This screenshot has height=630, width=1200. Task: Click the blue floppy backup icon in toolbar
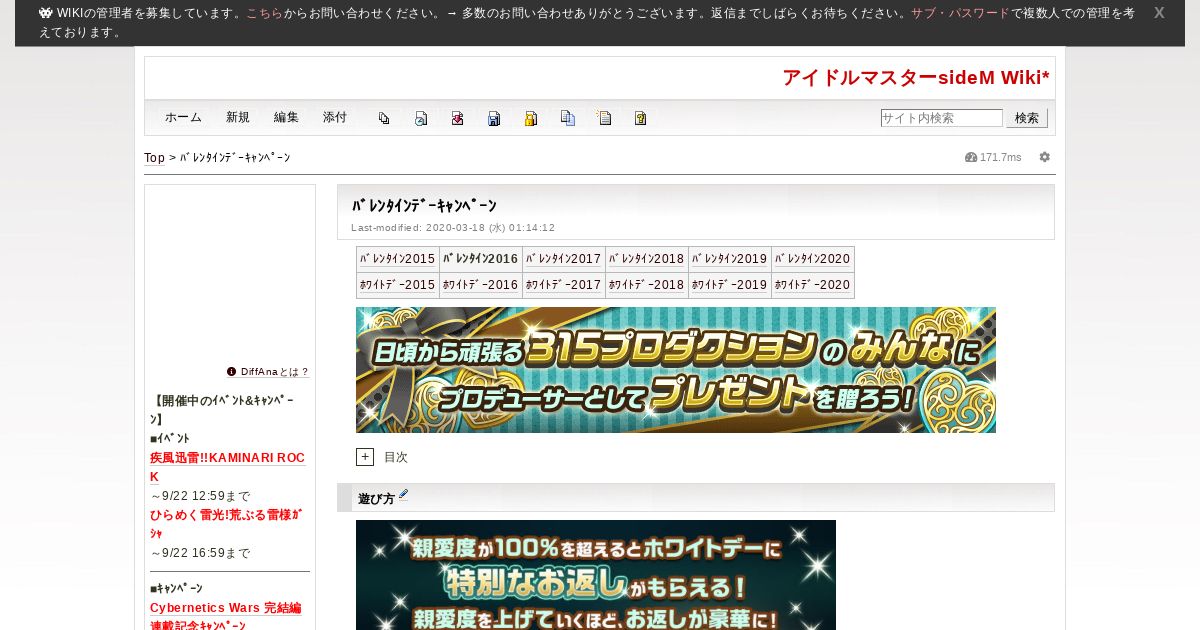(494, 118)
